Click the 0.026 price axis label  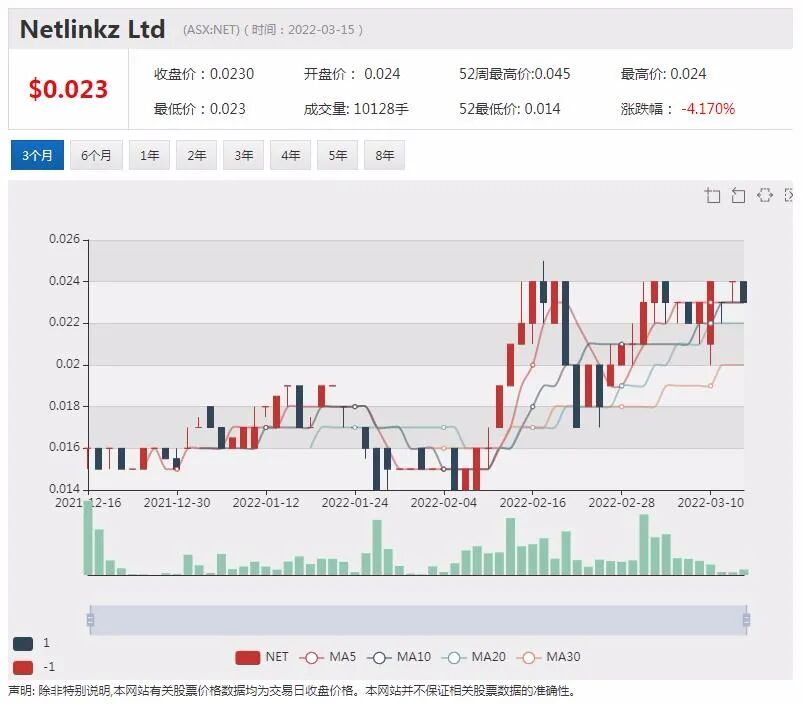pos(64,239)
